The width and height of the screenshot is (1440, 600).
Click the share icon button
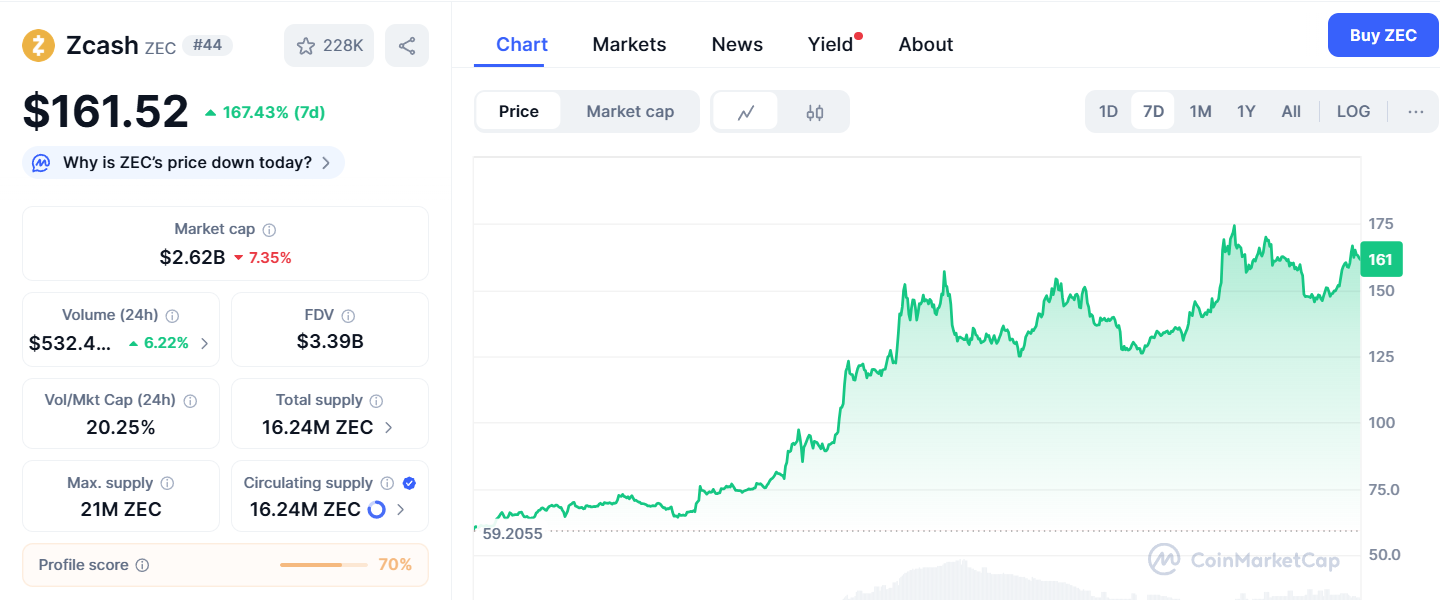[407, 46]
